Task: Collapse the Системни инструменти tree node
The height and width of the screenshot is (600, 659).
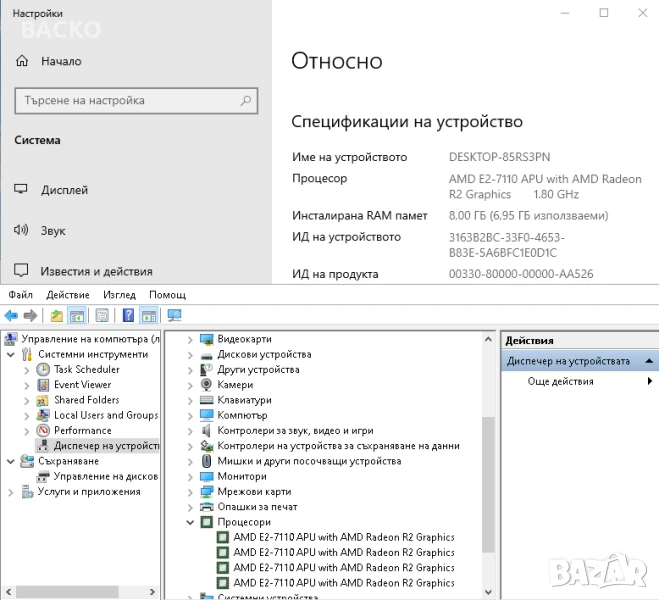Action: 11,355
